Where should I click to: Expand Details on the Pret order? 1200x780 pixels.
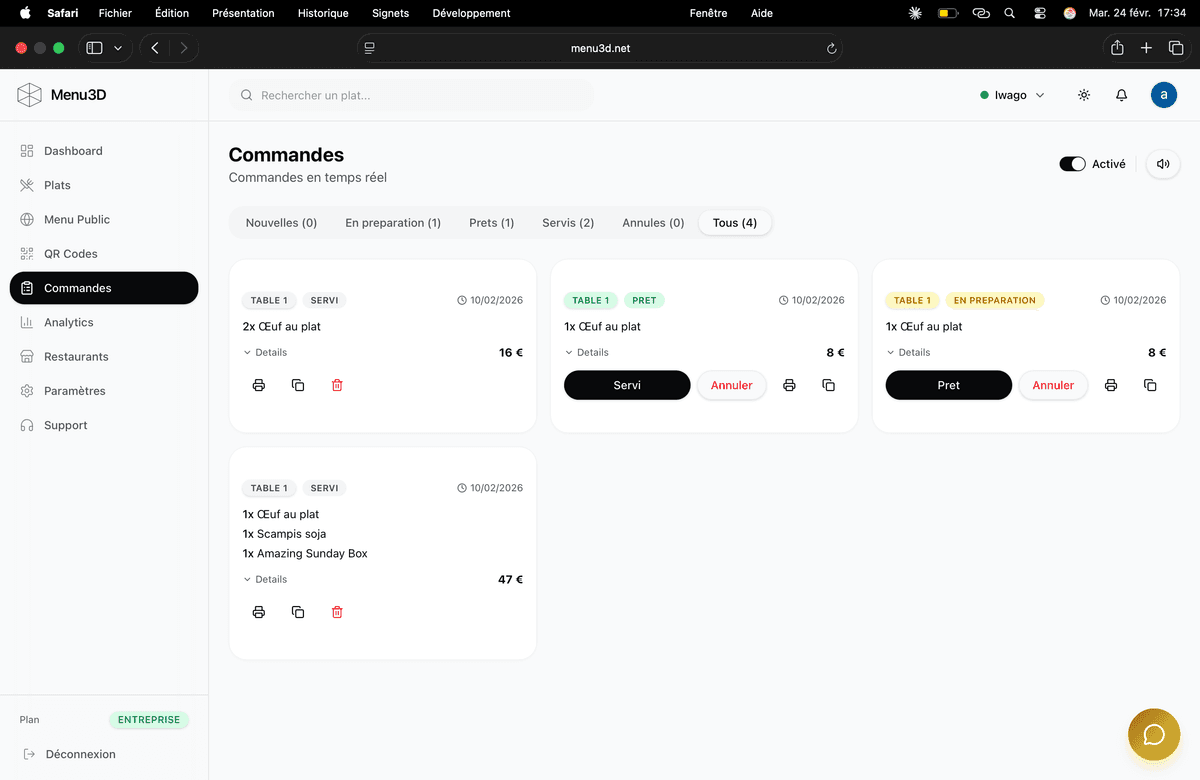pyautogui.click(x=587, y=352)
